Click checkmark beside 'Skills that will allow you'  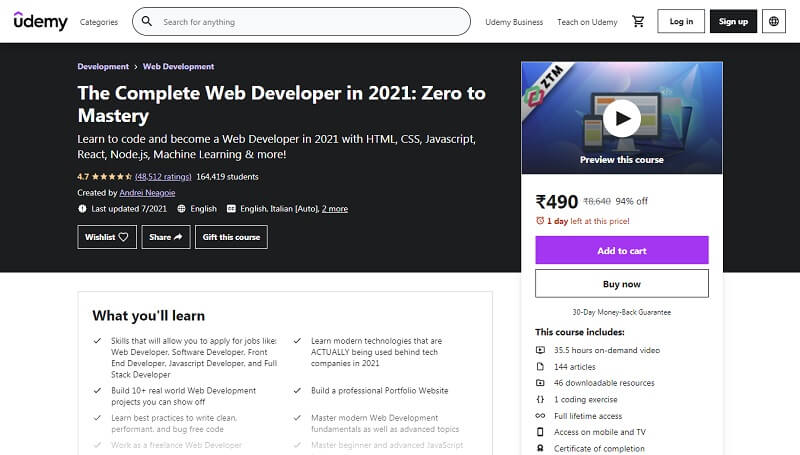pyautogui.click(x=97, y=341)
